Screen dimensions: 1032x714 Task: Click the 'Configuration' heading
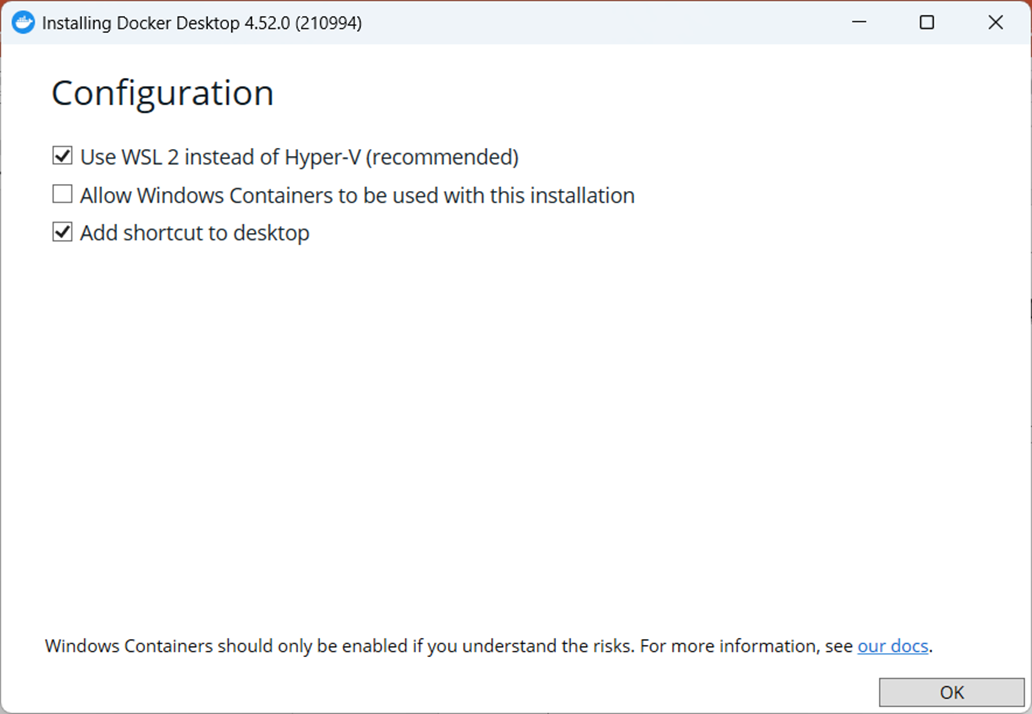pos(162,92)
